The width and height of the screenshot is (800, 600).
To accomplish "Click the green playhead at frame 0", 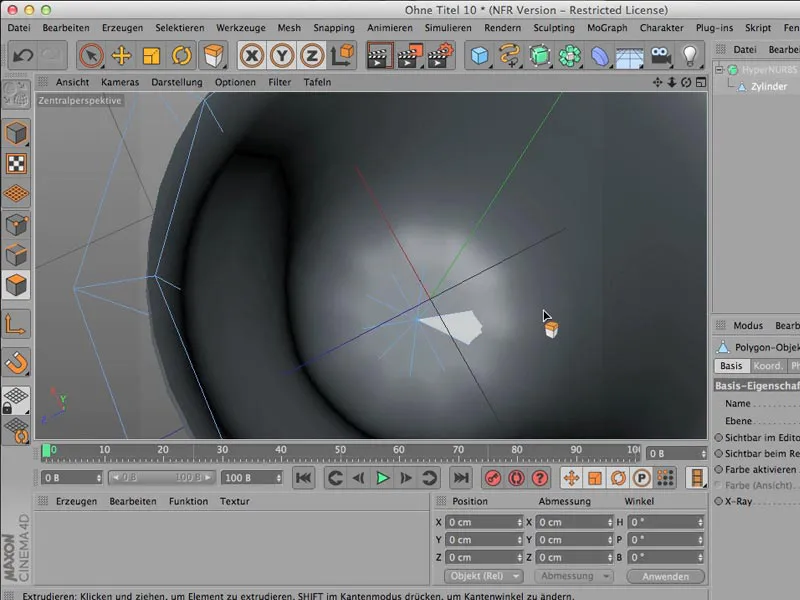I will click(46, 451).
